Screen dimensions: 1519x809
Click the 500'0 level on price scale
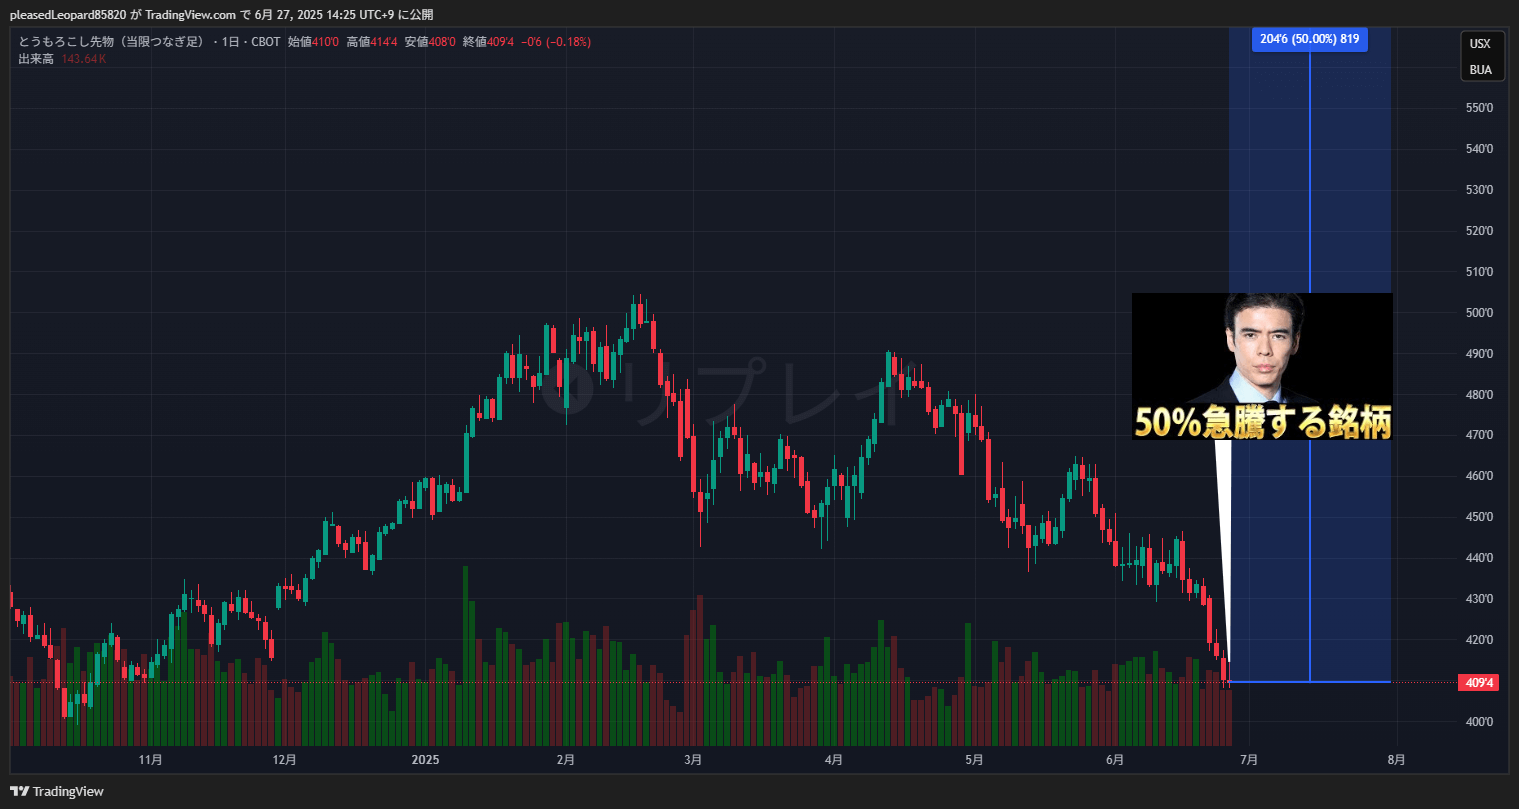(x=1479, y=313)
